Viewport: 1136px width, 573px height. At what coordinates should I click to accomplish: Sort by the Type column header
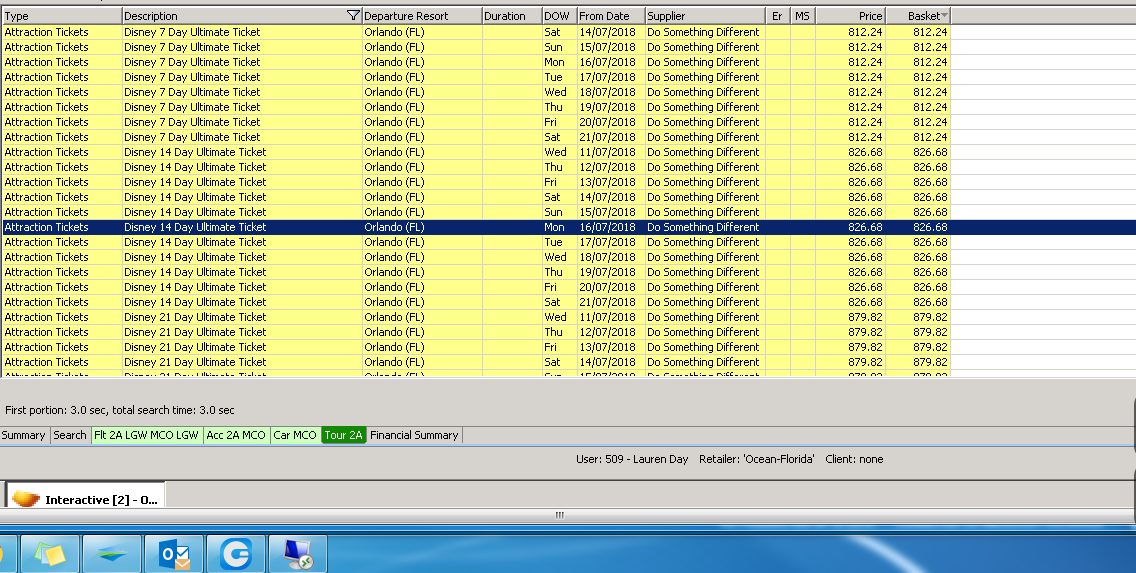62,16
